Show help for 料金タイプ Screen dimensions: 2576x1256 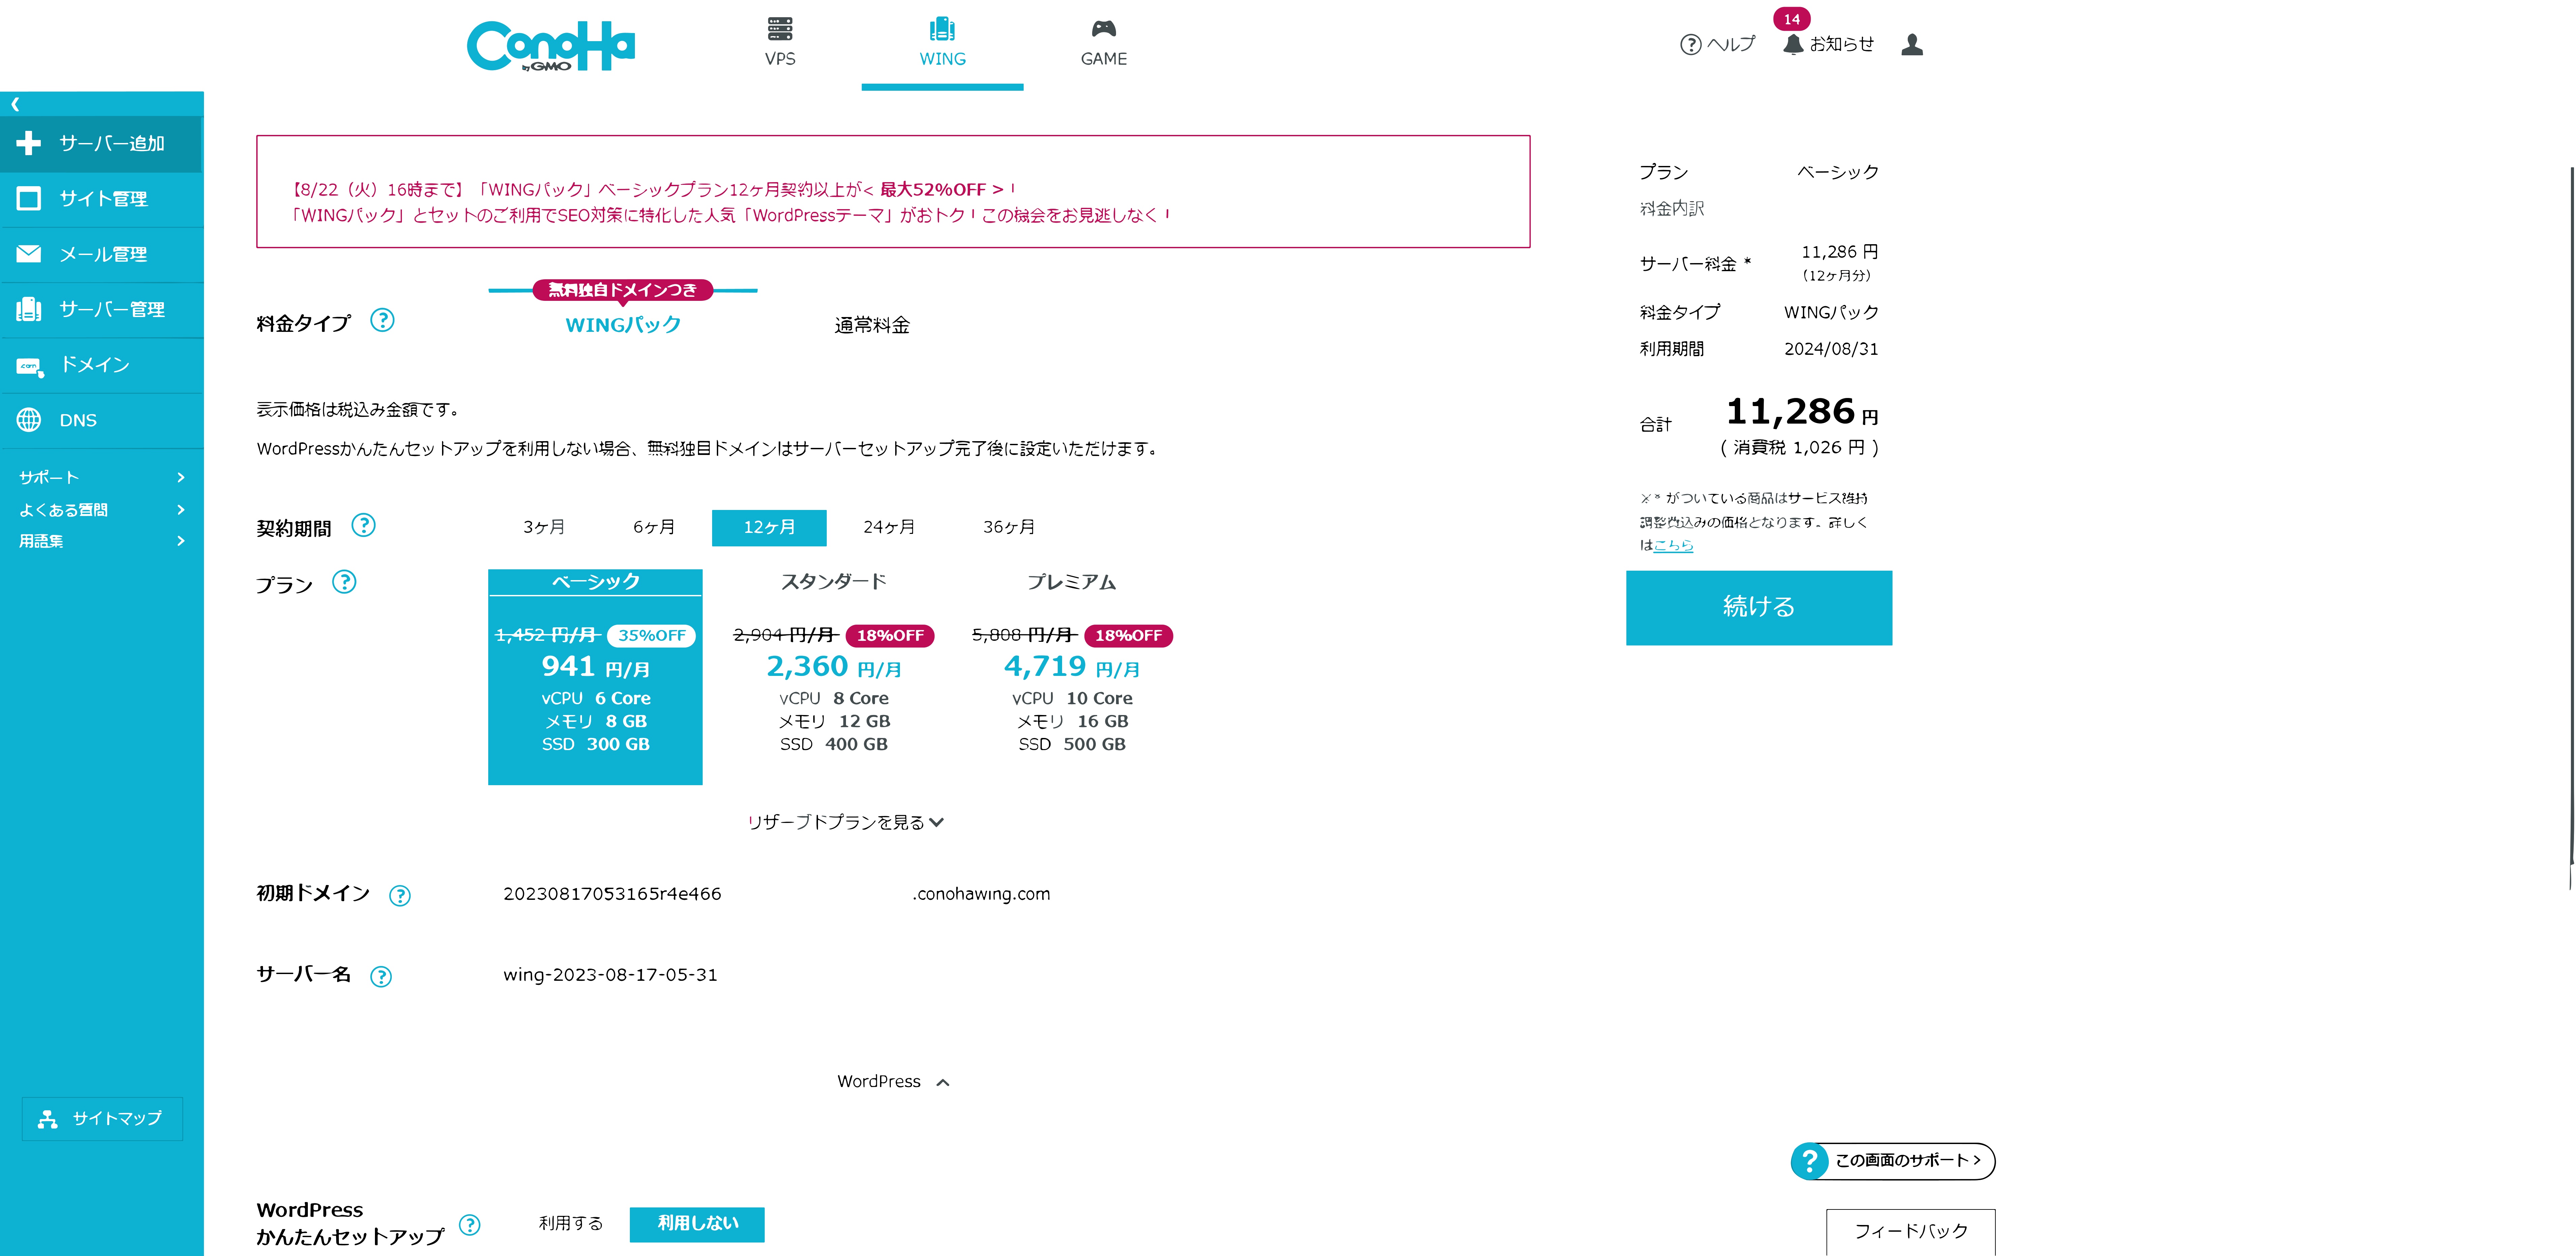coord(382,320)
